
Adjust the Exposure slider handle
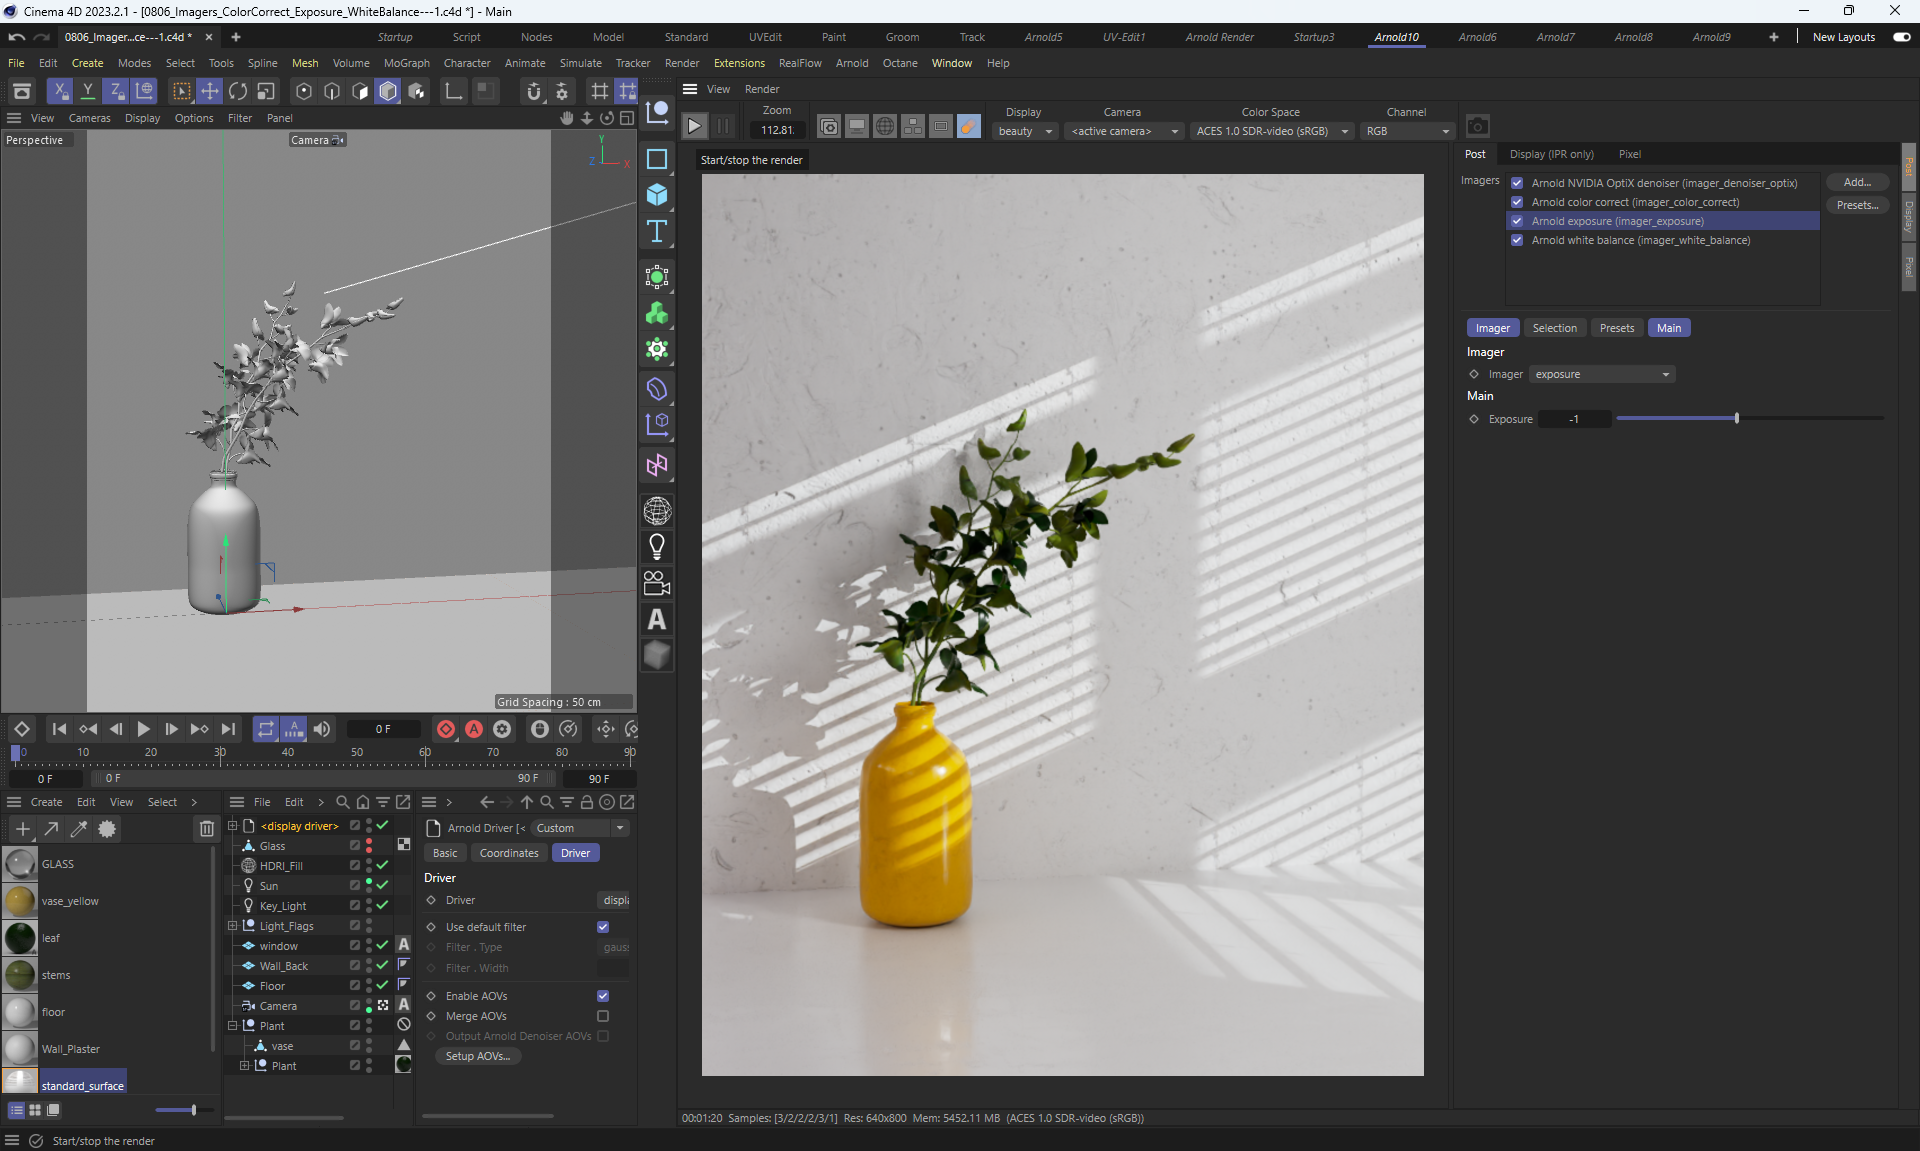[x=1737, y=419]
